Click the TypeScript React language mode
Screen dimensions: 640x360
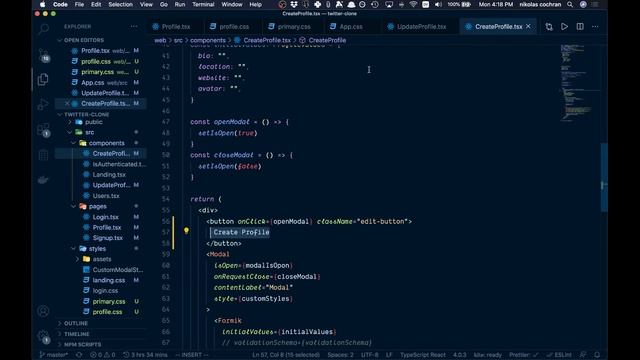coord(422,355)
